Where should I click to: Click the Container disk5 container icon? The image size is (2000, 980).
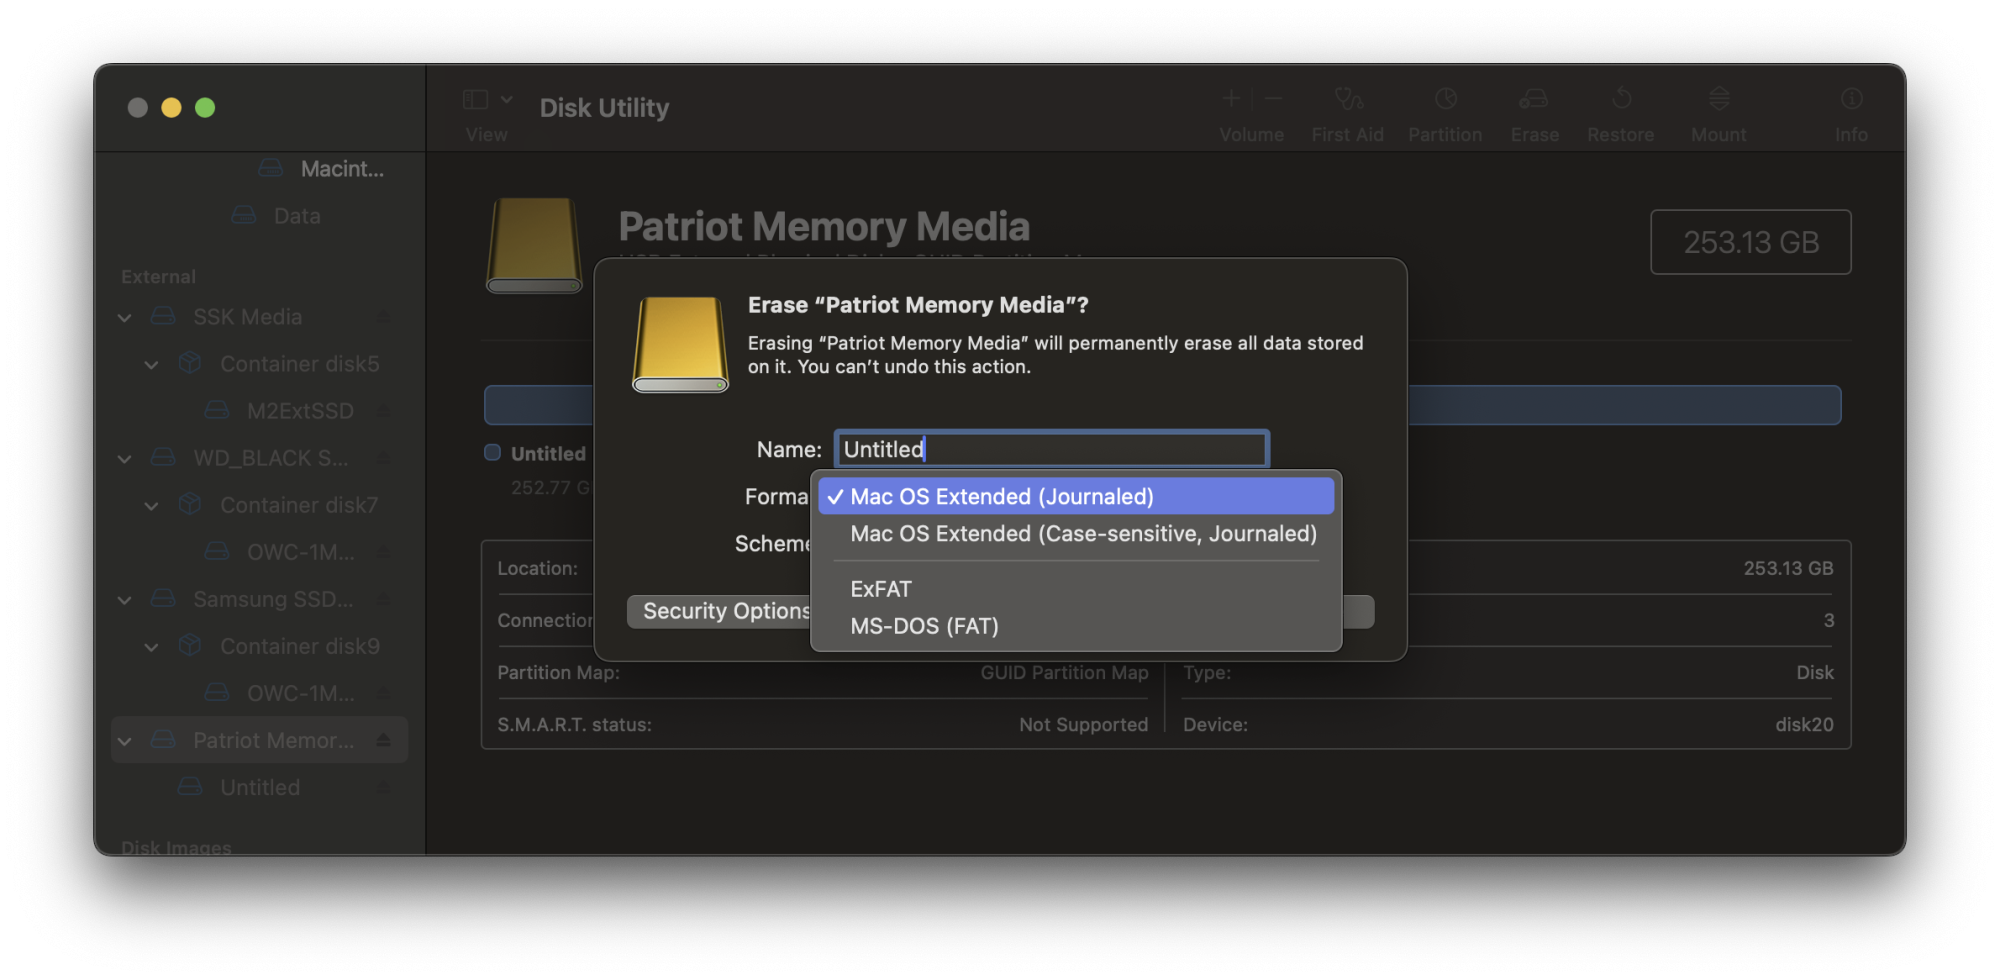(x=190, y=364)
